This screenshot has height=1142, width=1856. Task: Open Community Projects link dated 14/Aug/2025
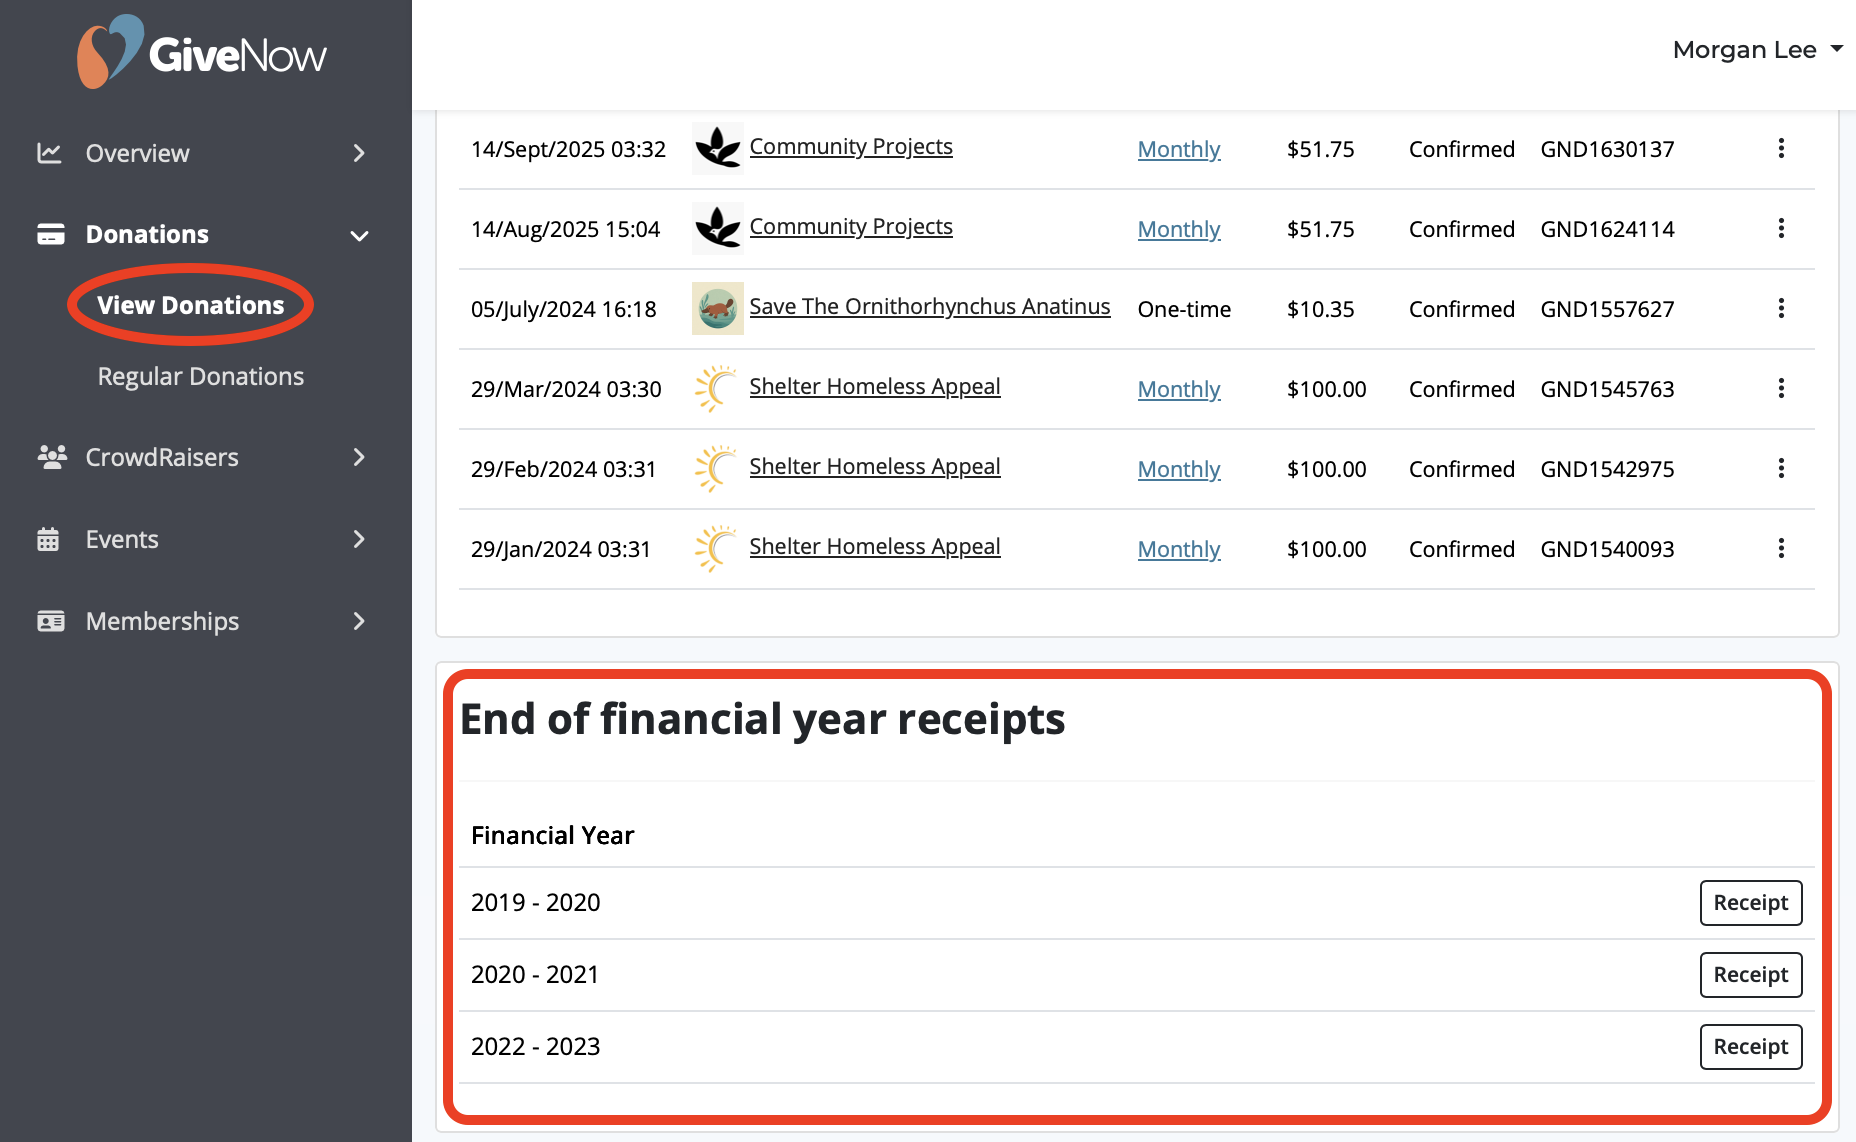pyautogui.click(x=851, y=226)
